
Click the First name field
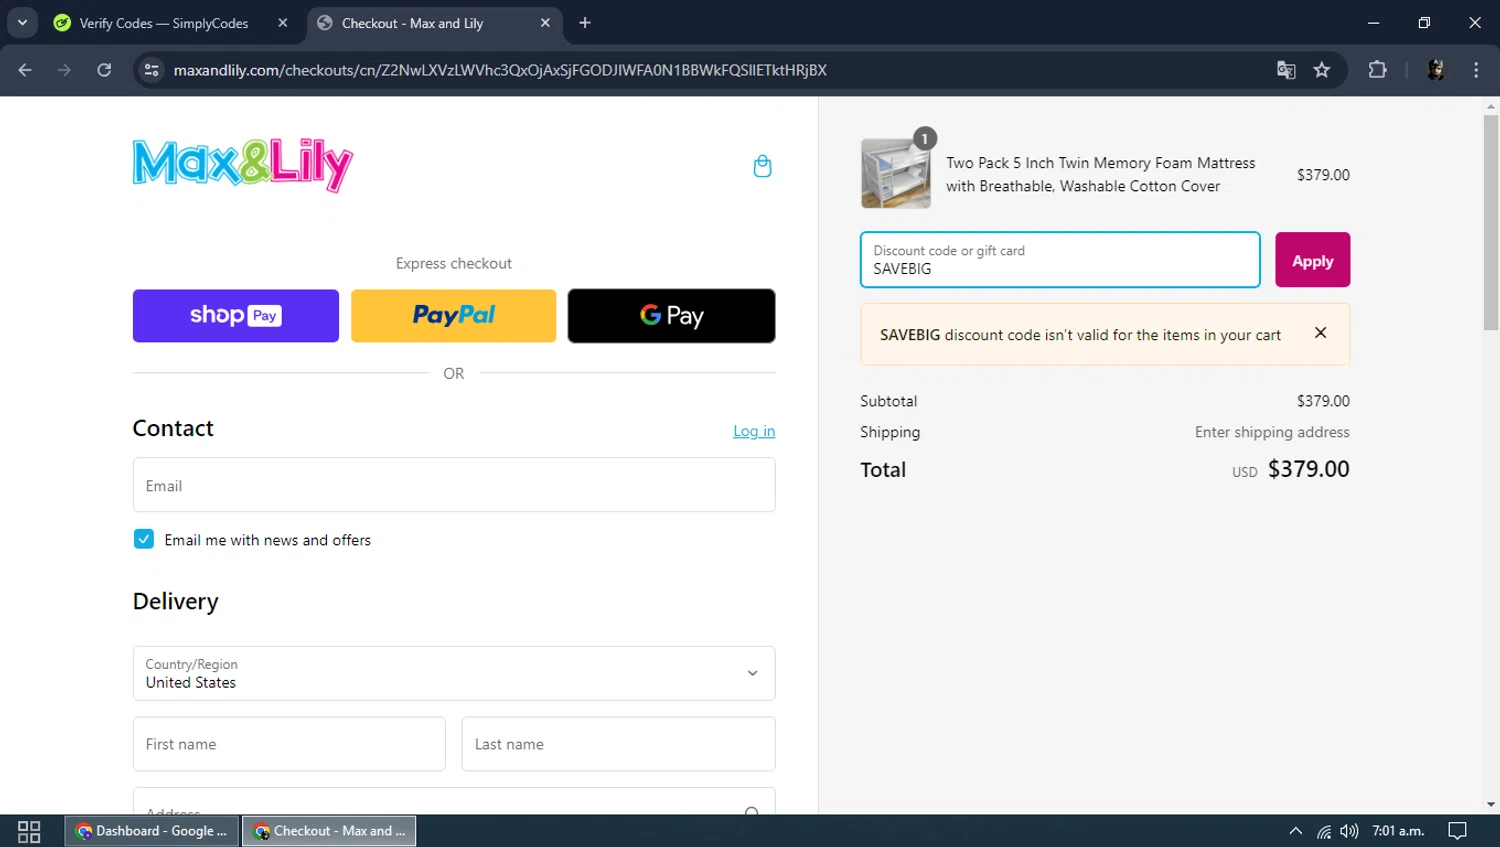pos(289,744)
